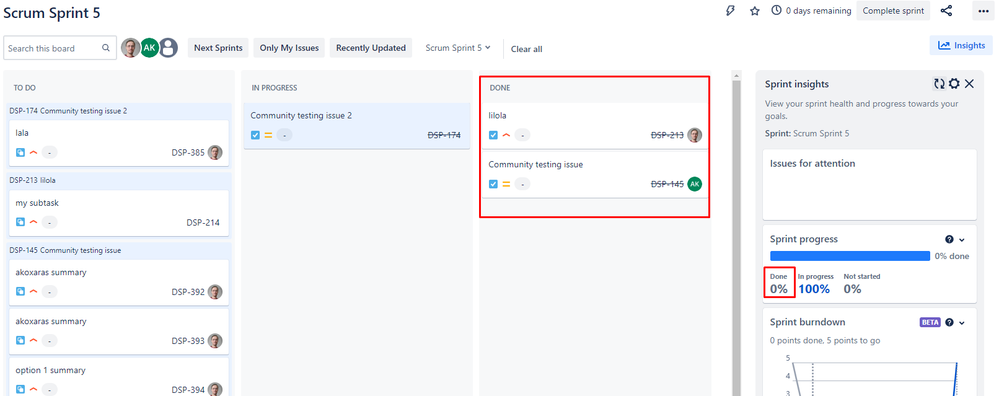Collapse the DSP-213 lilola group header
This screenshot has width=999, height=396.
coord(119,180)
